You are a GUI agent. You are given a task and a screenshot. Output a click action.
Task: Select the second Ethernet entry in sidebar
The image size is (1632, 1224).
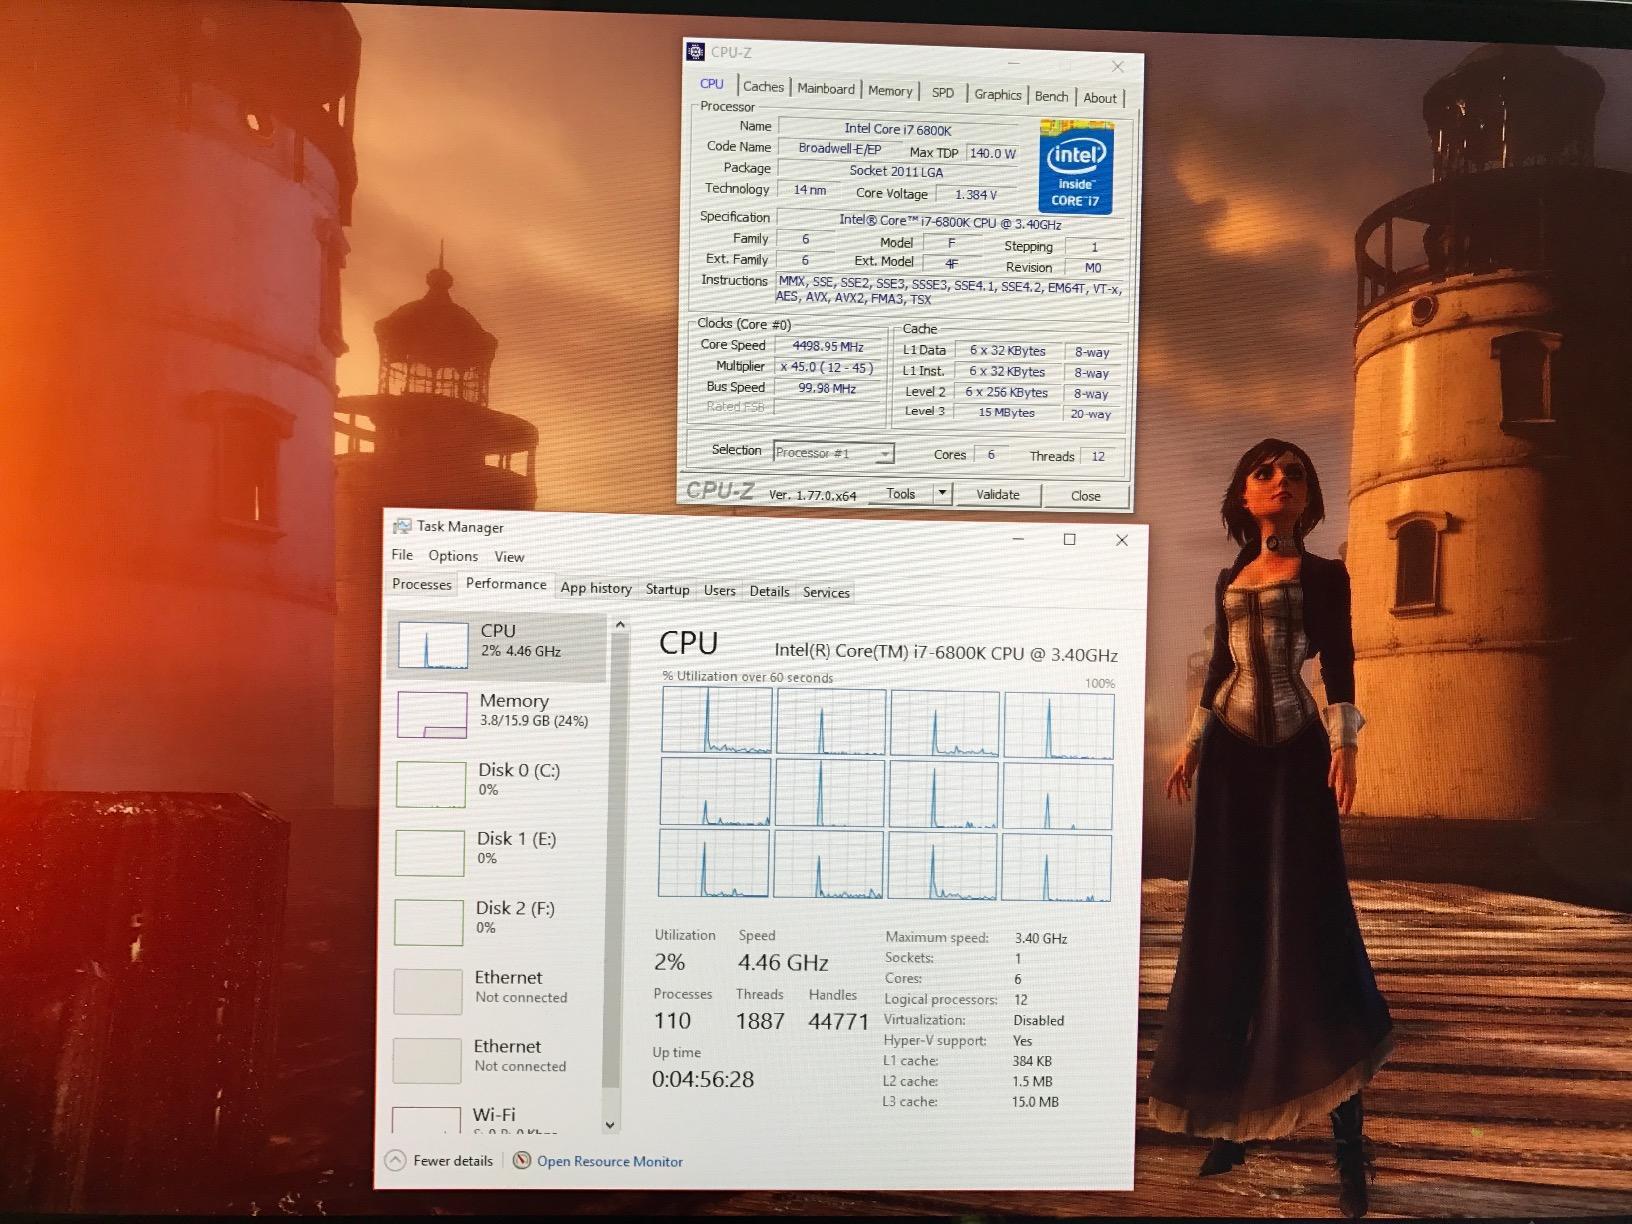click(491, 1058)
